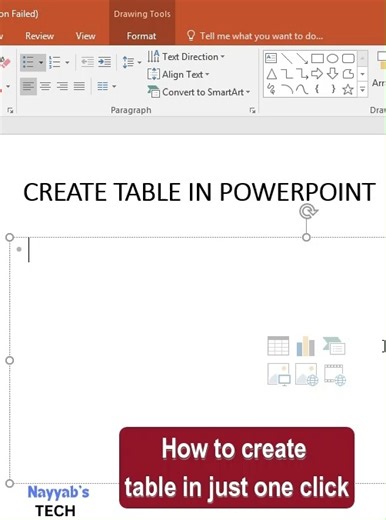386x520 pixels.
Task: Select the Isosceles Triangle shape
Action: point(272,74)
